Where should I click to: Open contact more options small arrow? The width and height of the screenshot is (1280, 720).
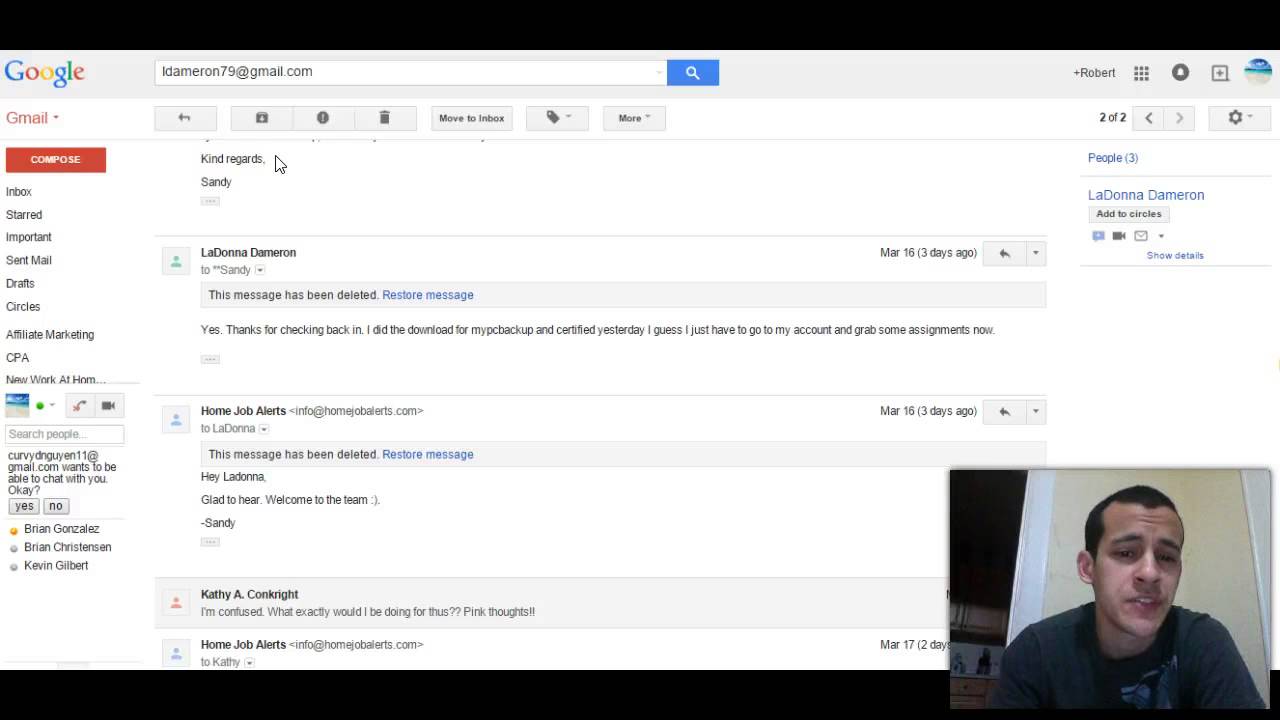pyautogui.click(x=1161, y=237)
